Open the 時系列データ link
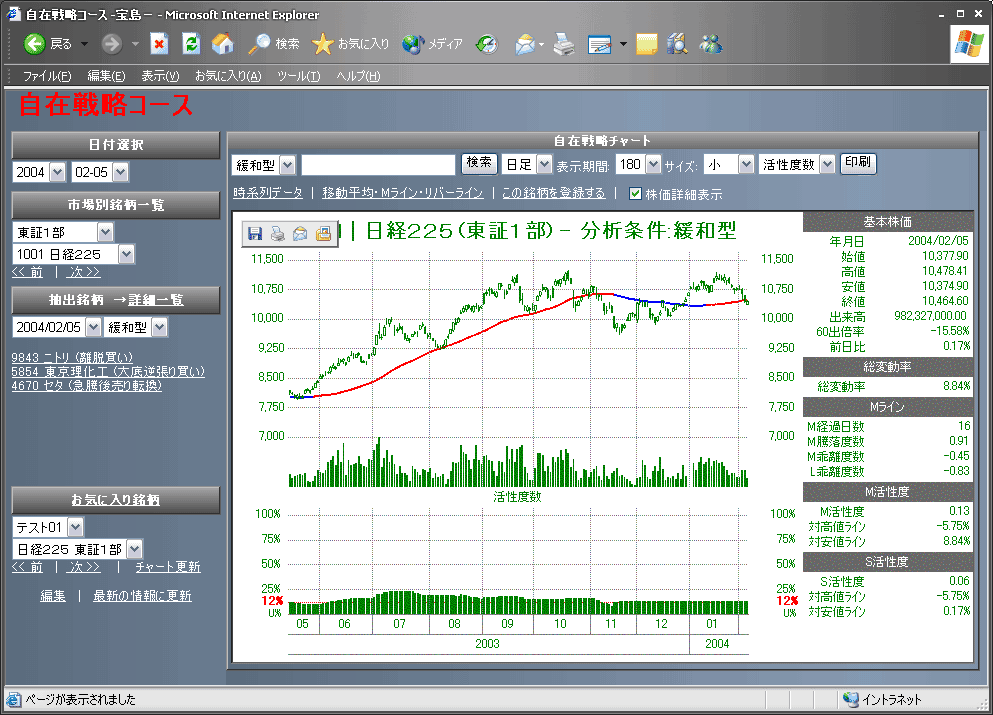Viewport: 993px width, 715px height. click(268, 193)
